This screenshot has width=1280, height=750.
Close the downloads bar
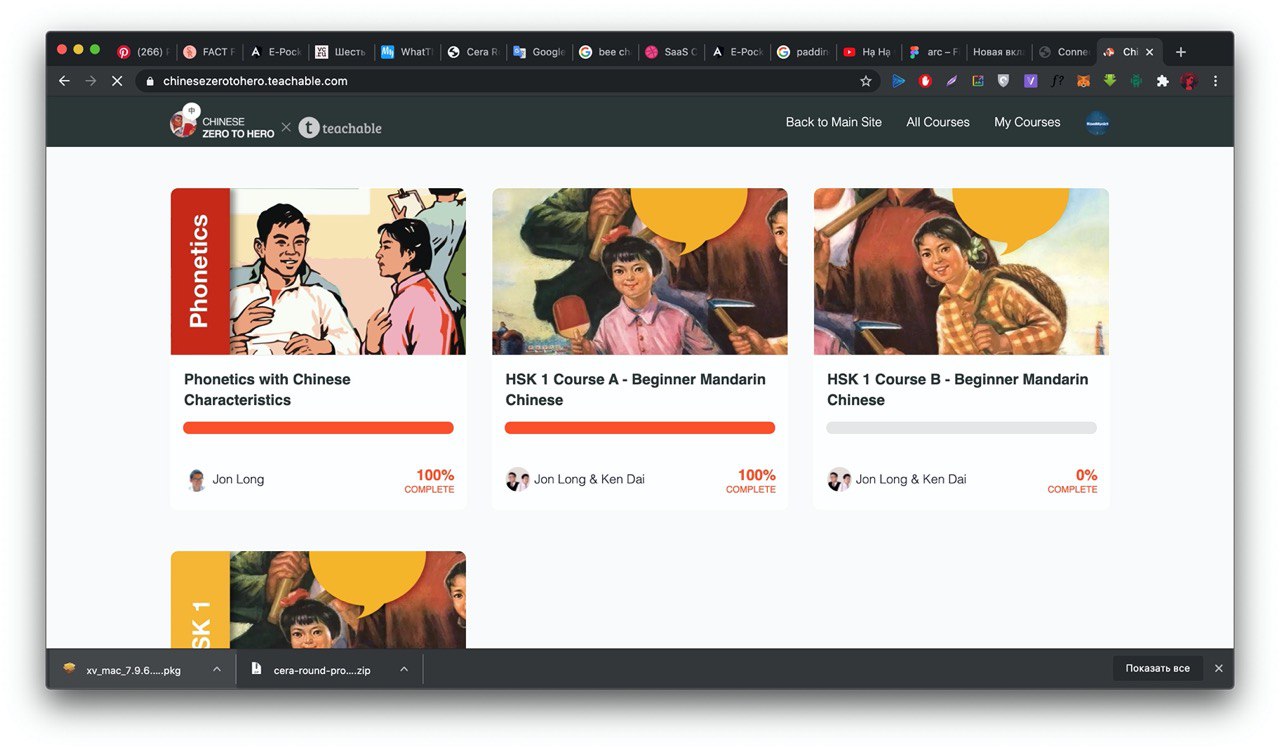1218,668
